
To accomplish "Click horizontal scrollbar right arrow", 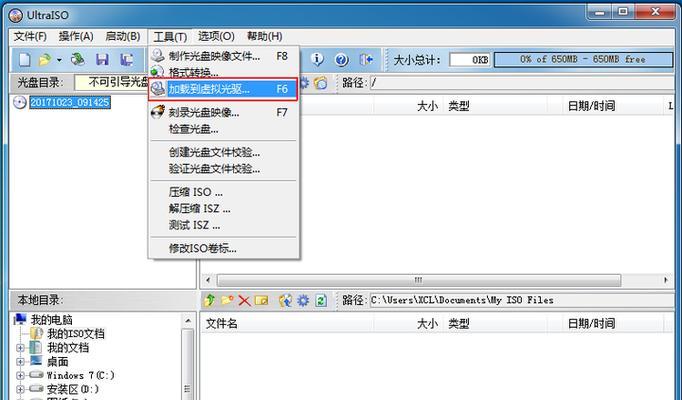I will point(666,280).
